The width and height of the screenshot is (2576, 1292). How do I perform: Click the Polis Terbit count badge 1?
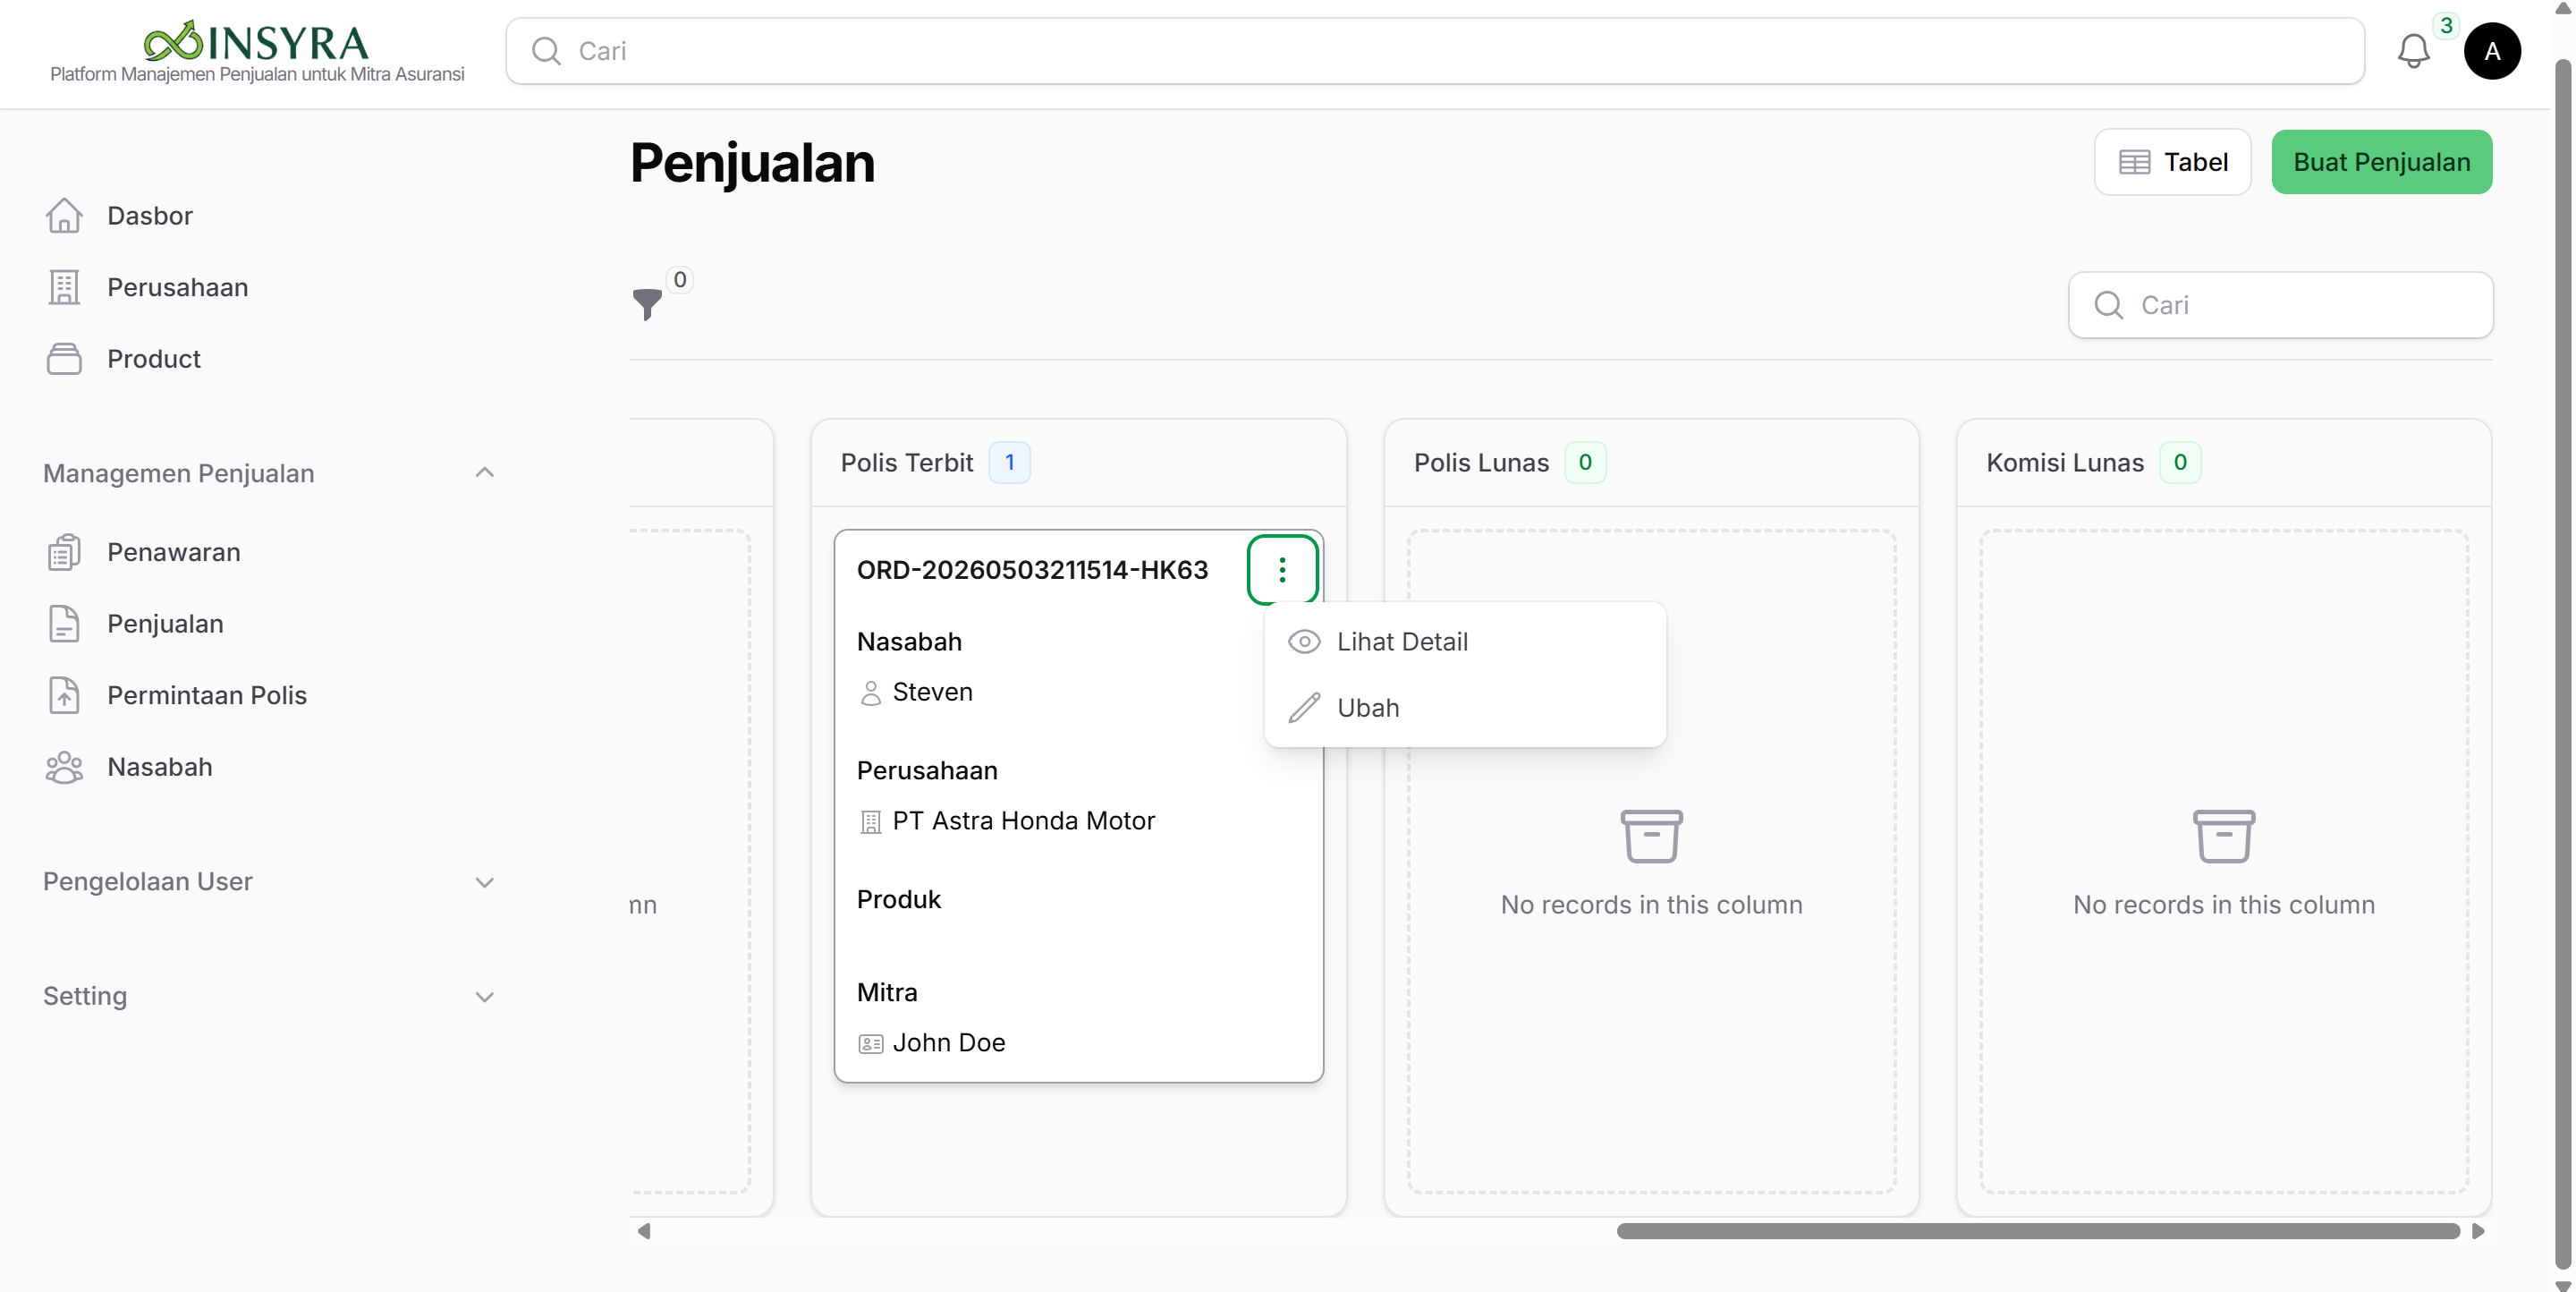tap(1009, 462)
